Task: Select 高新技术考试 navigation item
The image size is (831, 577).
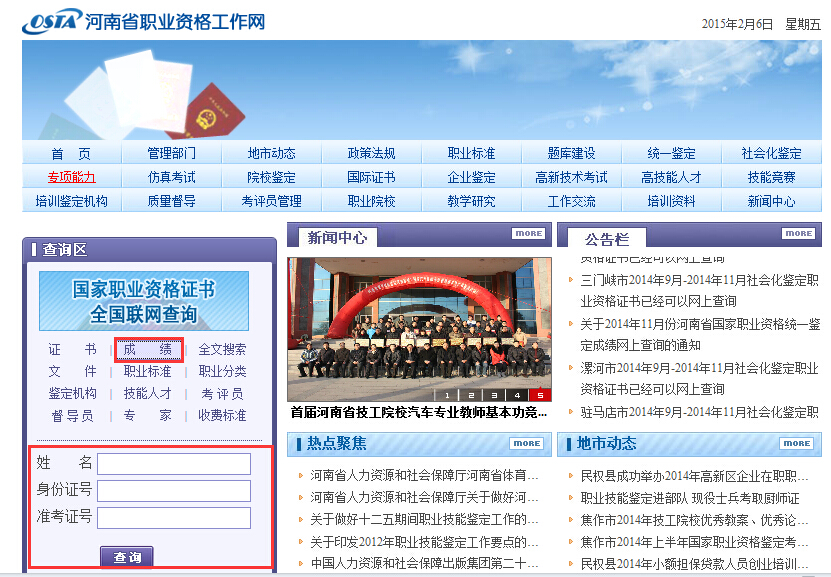Action: pyautogui.click(x=571, y=177)
